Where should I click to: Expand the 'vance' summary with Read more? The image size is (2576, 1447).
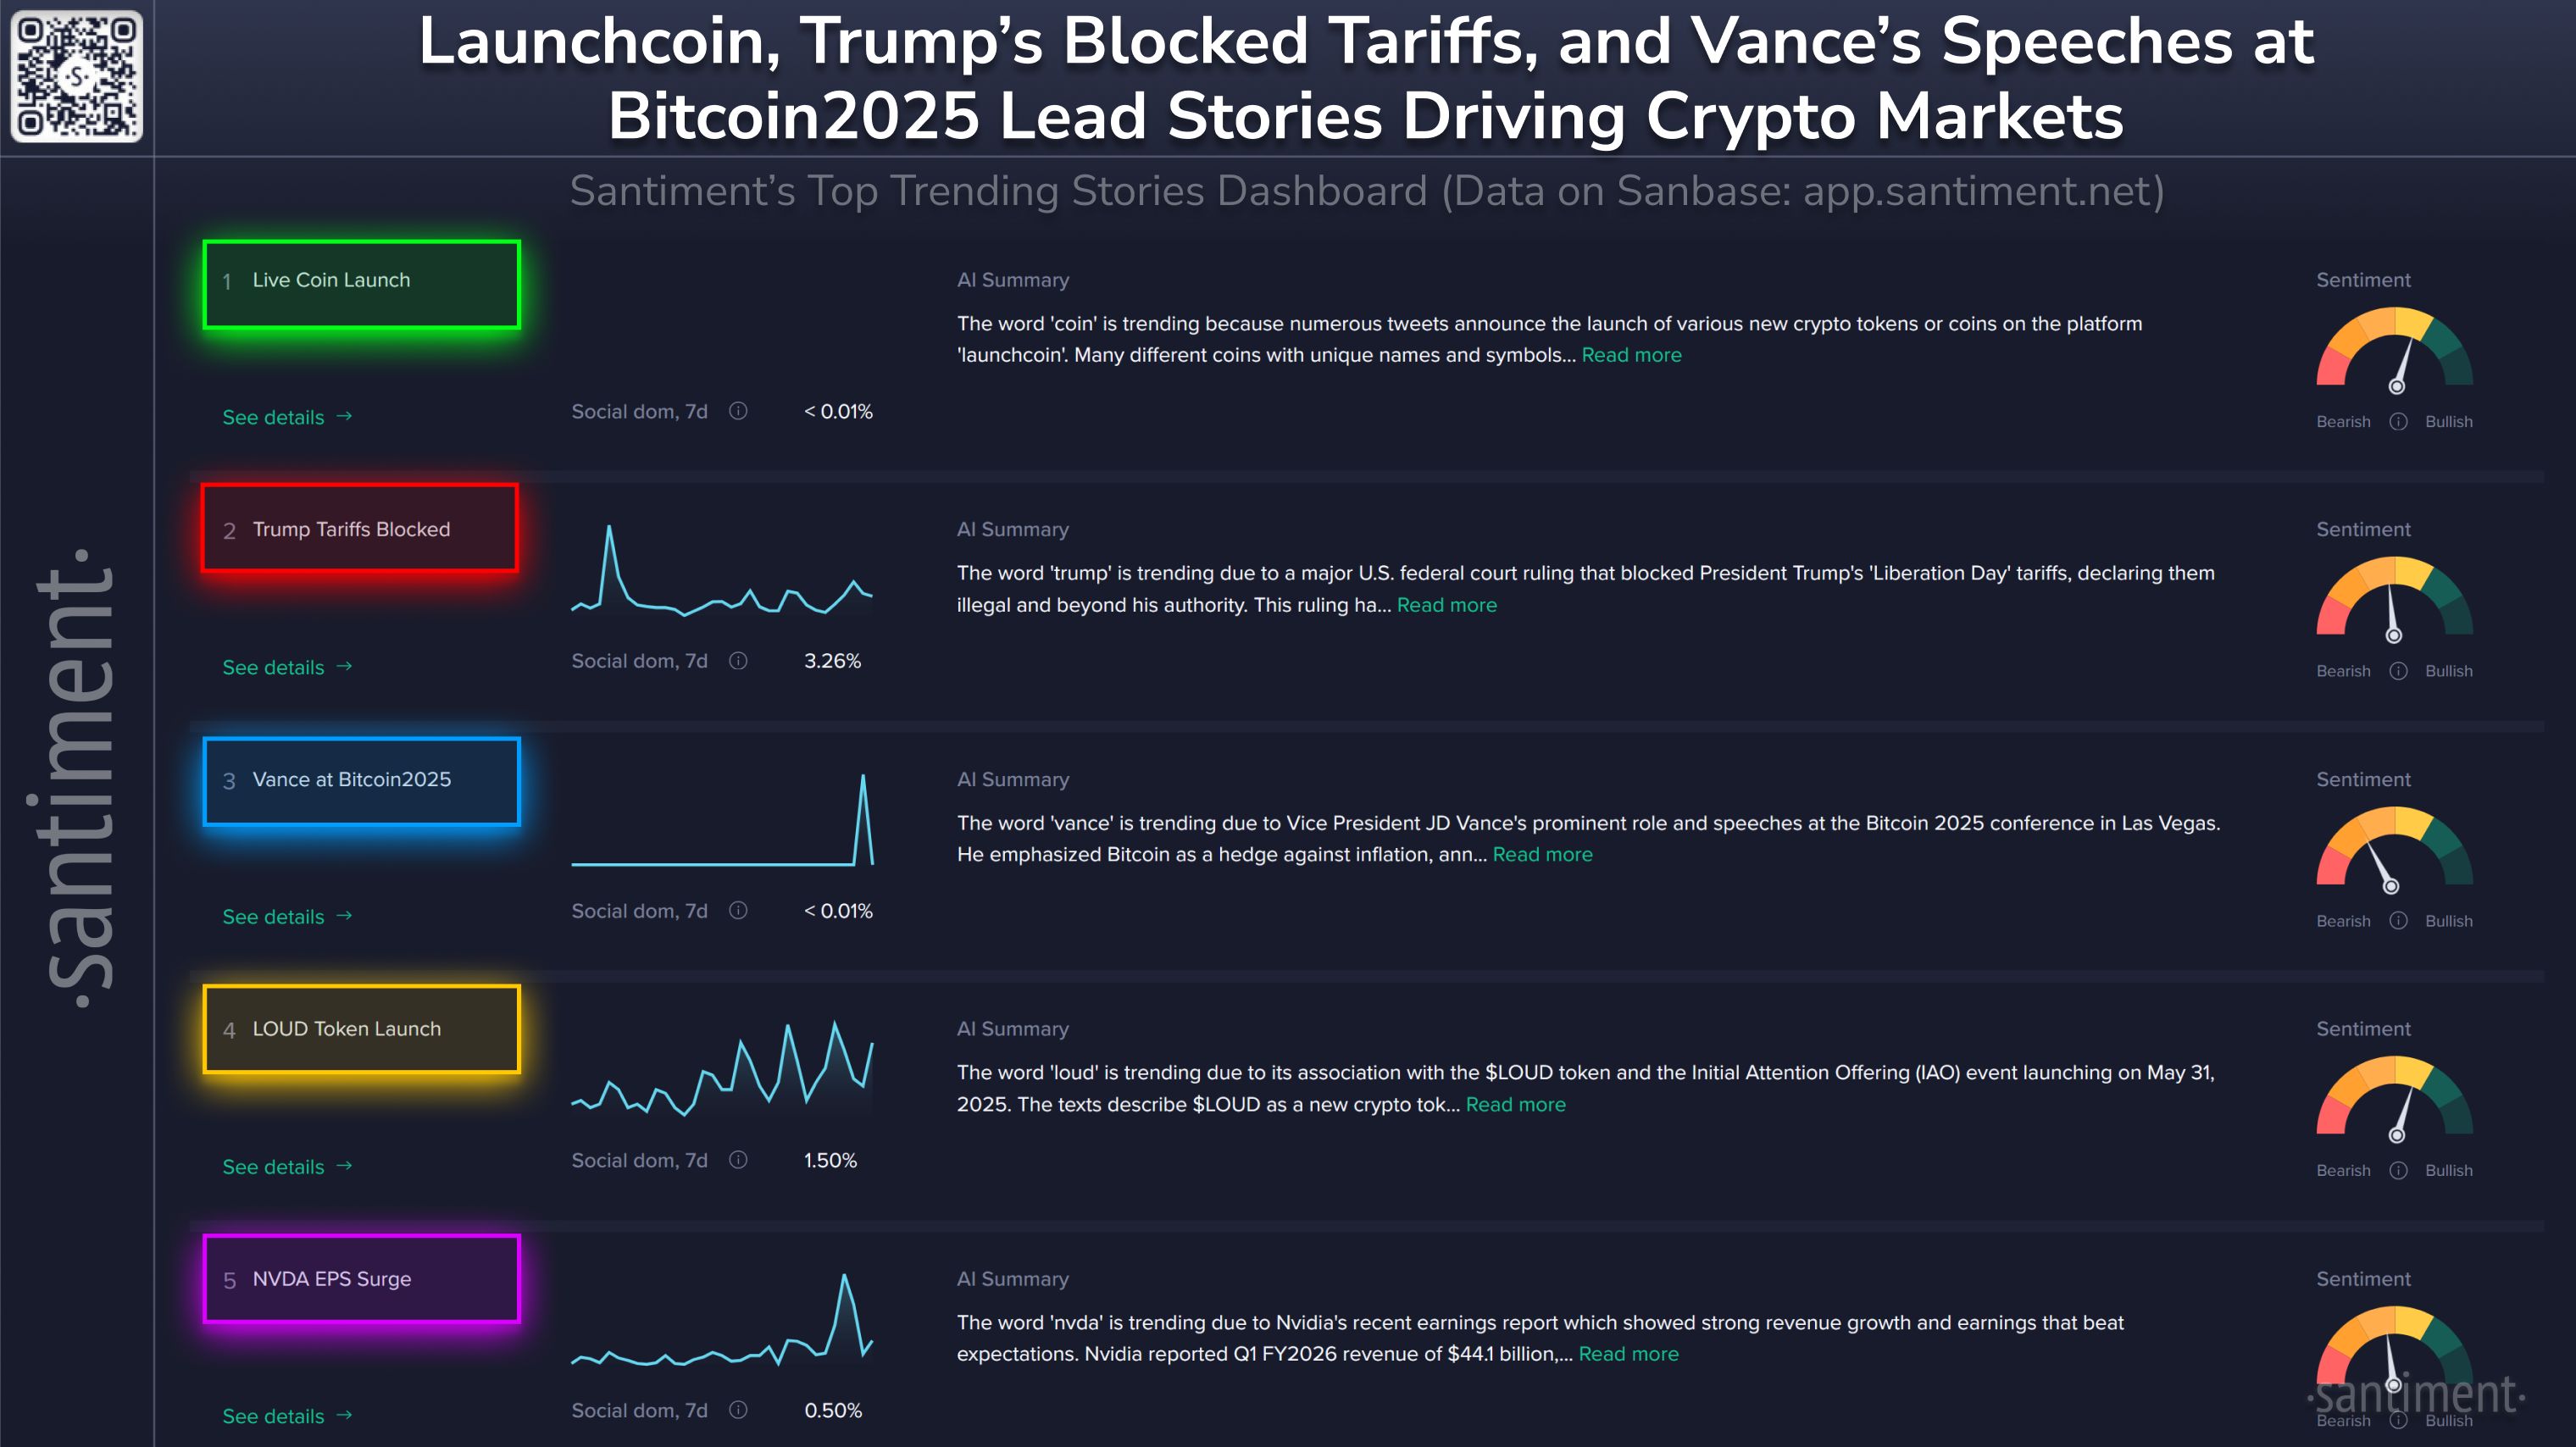tap(1542, 854)
